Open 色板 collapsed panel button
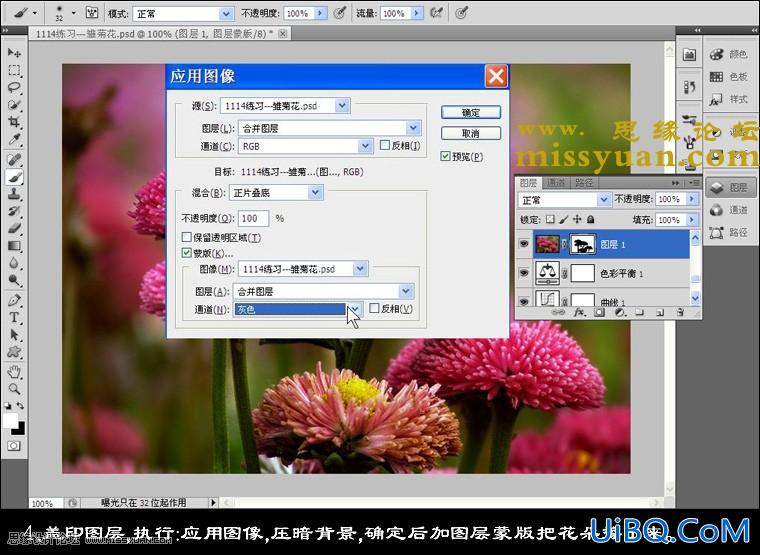The height and width of the screenshot is (555, 760). pos(728,77)
